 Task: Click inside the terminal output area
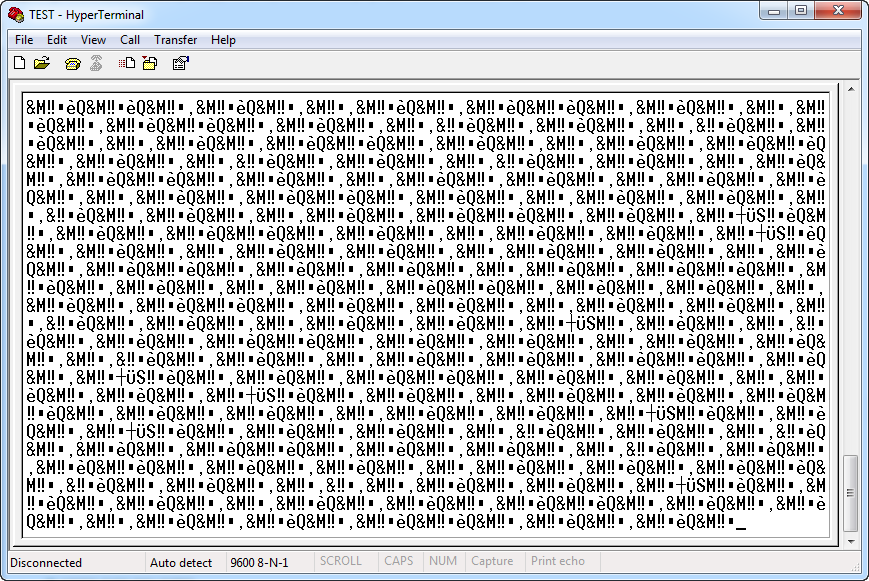point(426,314)
